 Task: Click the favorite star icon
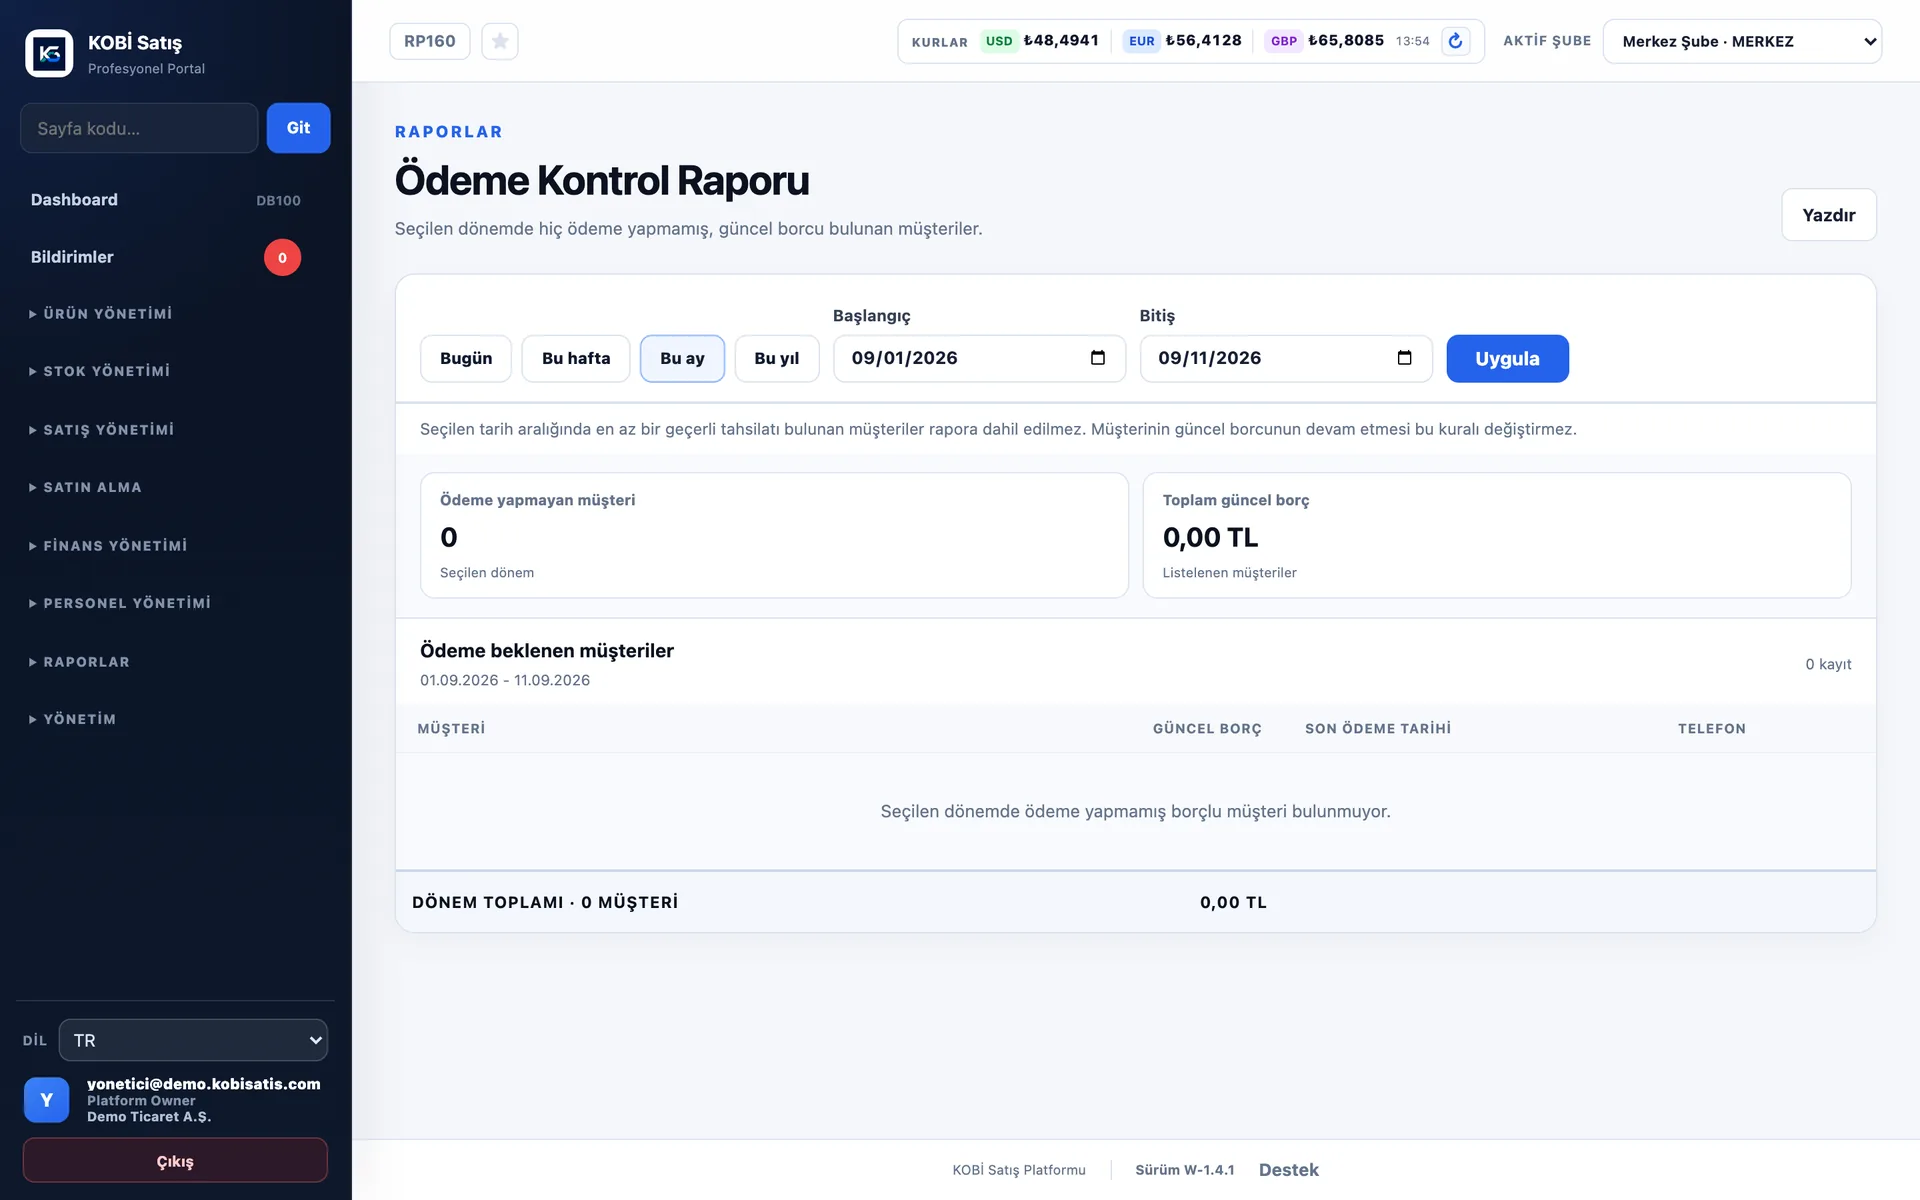pyautogui.click(x=500, y=41)
